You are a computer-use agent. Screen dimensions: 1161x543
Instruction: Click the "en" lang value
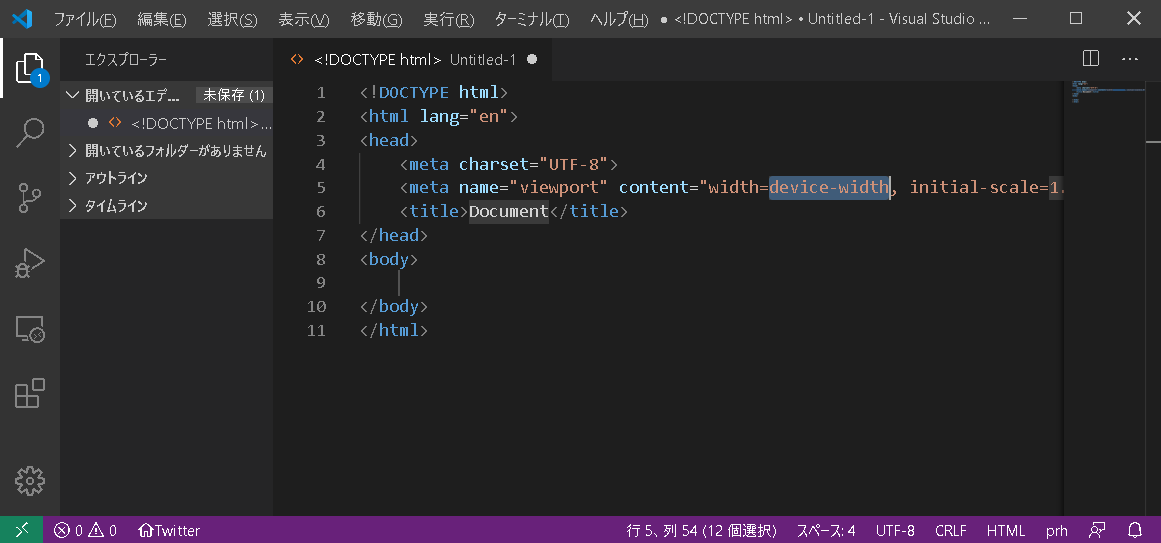click(x=489, y=116)
